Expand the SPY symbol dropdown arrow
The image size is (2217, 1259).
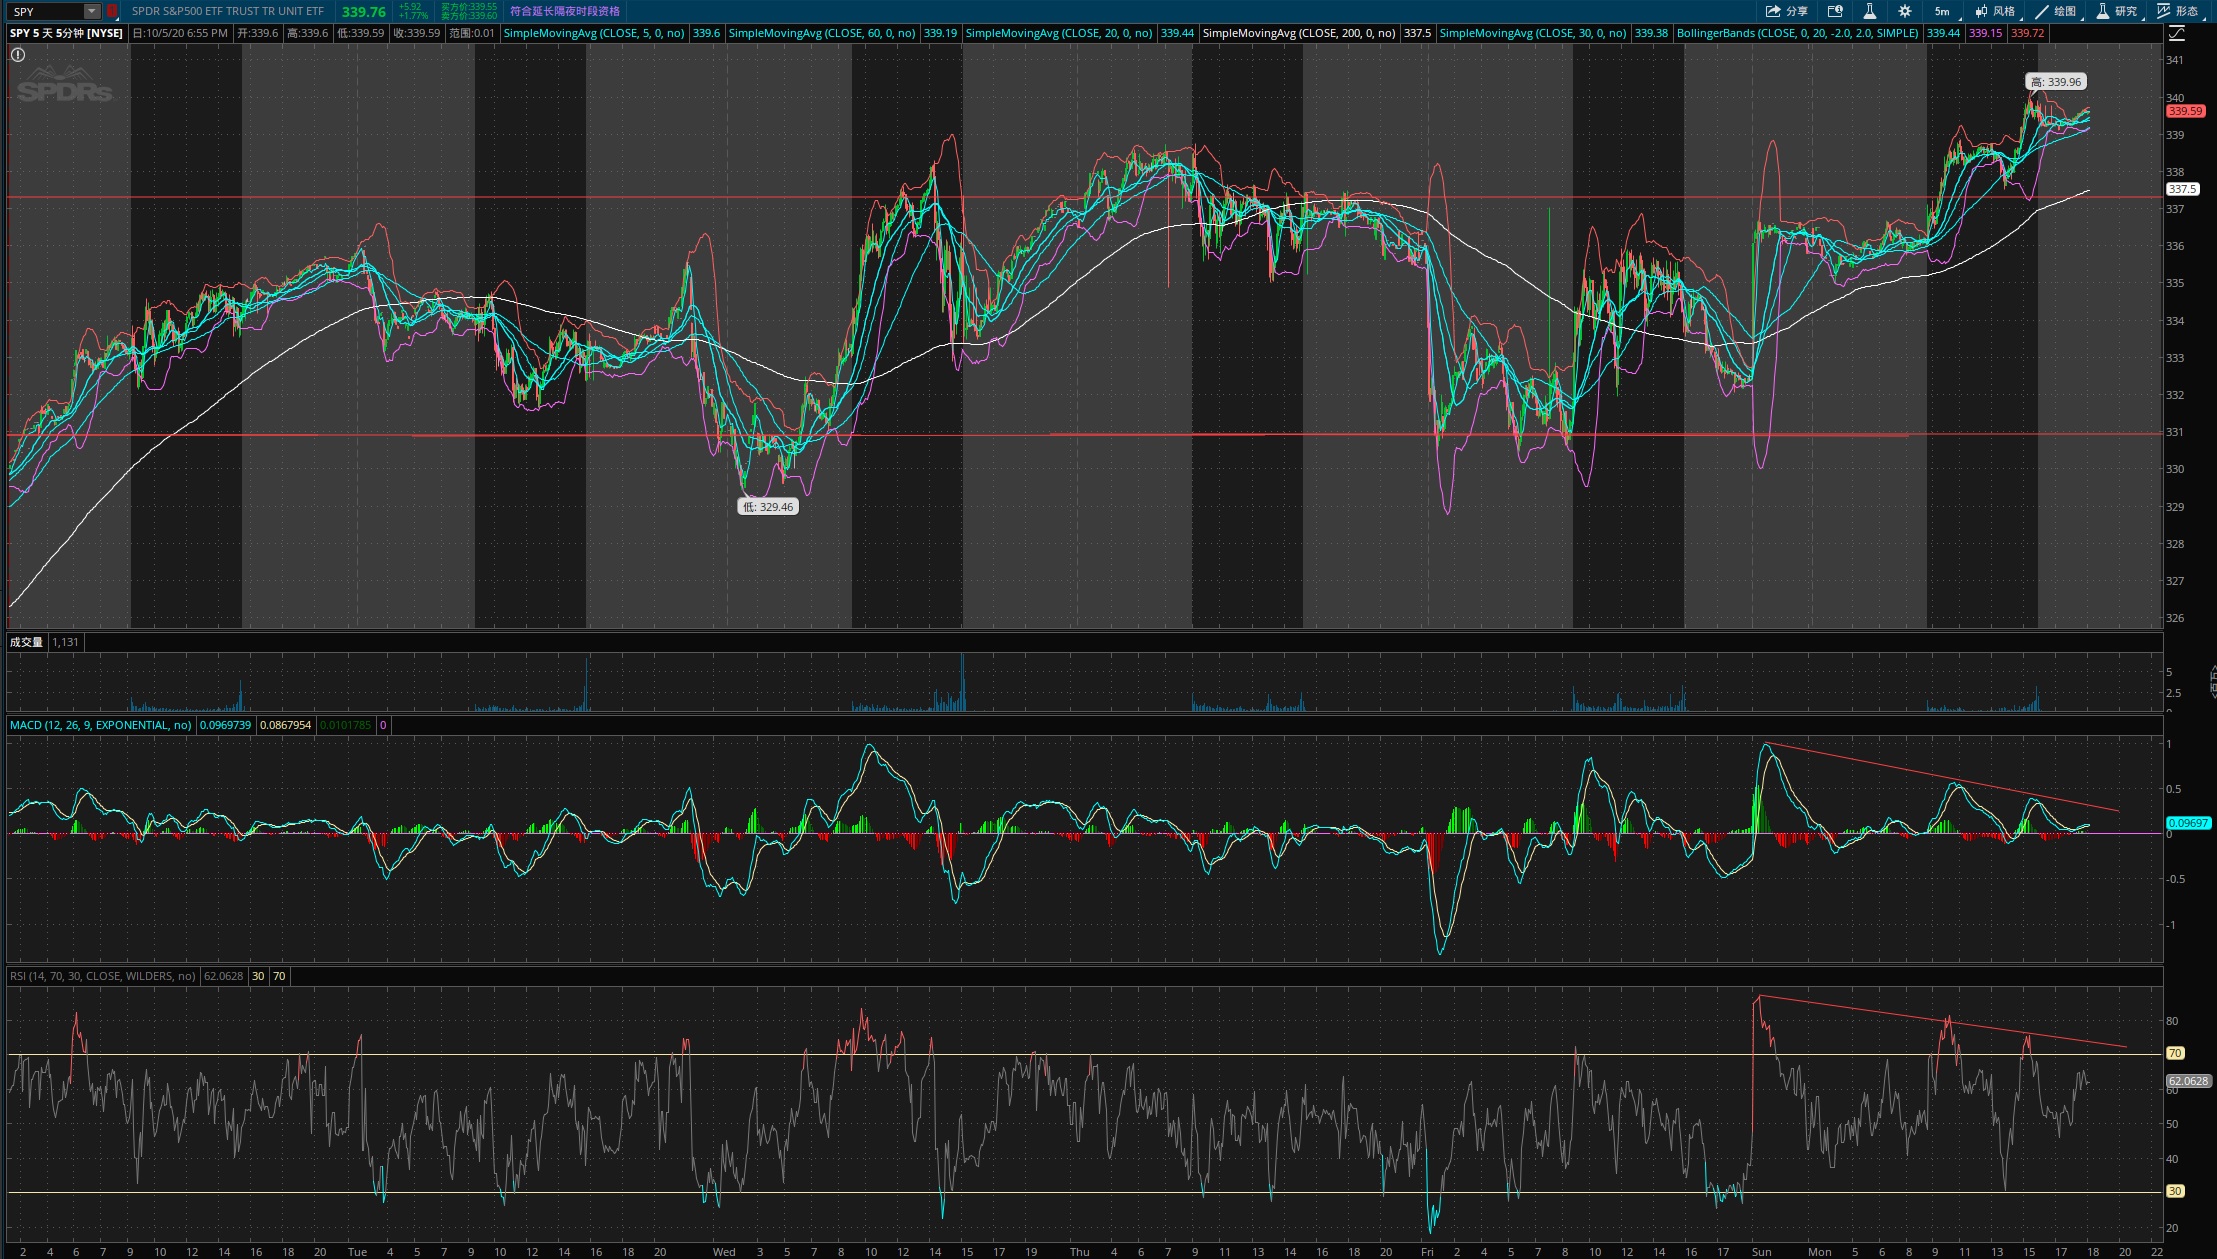92,11
